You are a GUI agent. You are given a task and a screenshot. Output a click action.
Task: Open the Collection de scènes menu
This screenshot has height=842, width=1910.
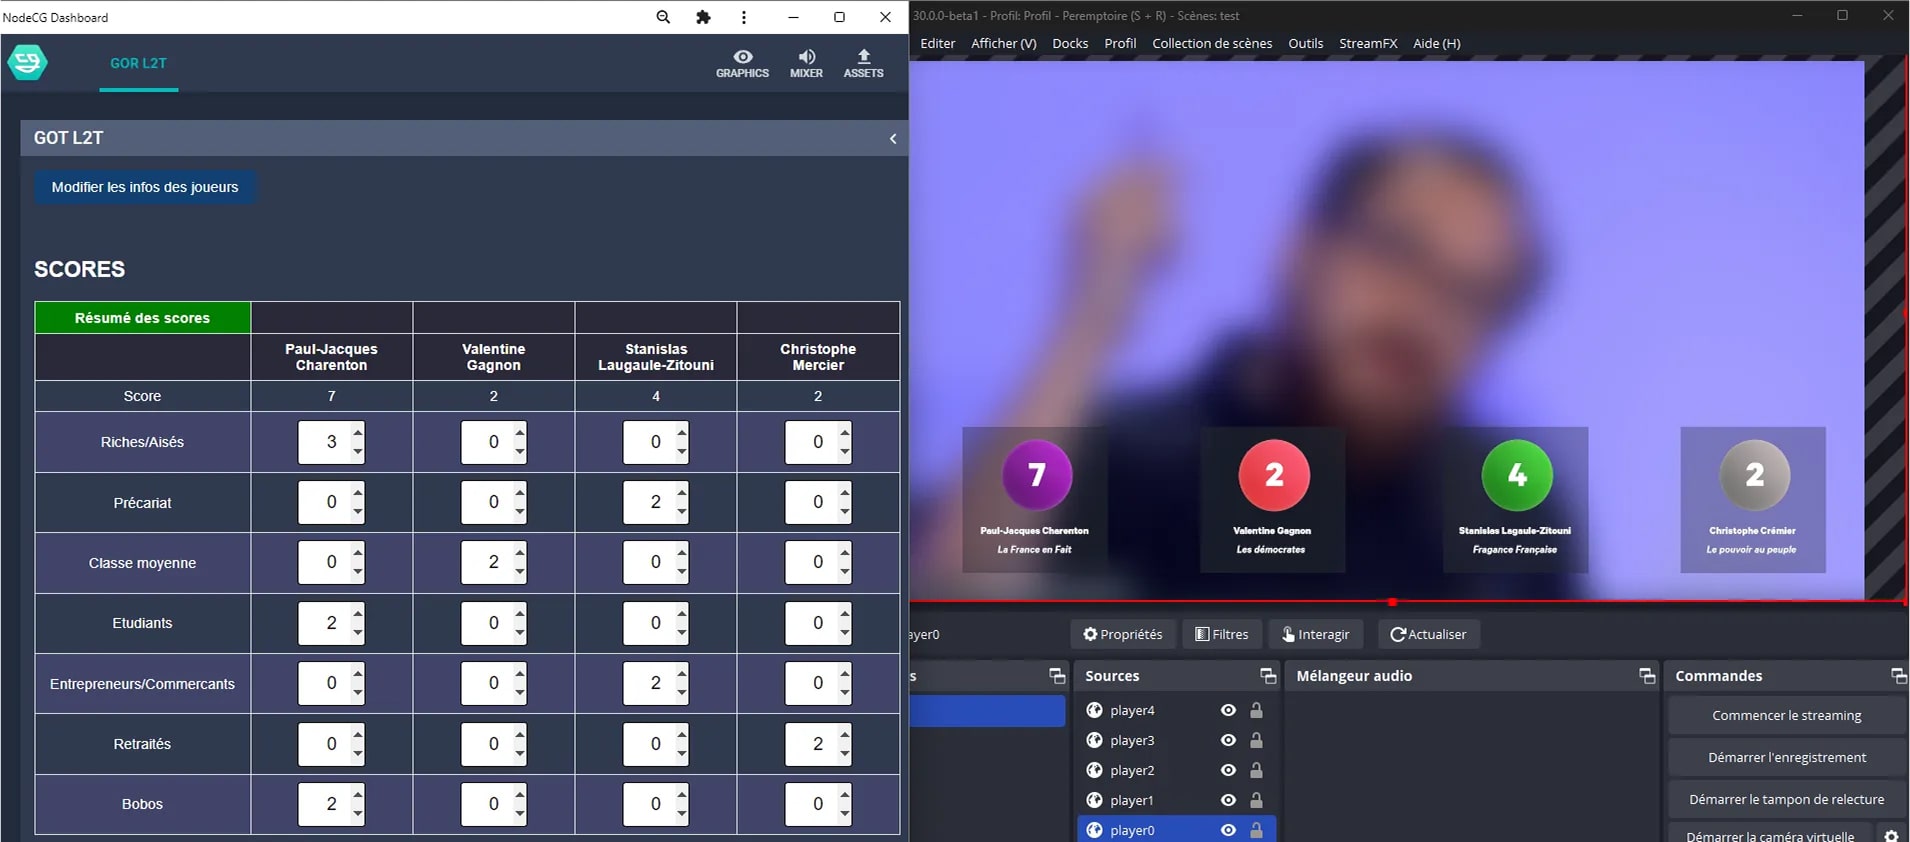[1211, 43]
